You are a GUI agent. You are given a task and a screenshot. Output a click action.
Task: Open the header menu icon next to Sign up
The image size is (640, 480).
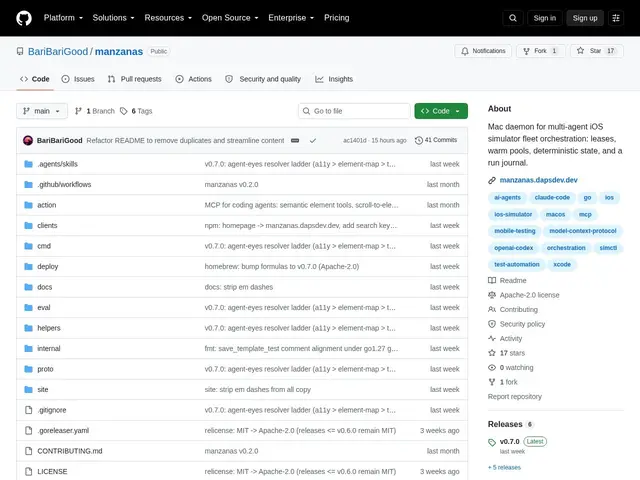click(x=616, y=18)
